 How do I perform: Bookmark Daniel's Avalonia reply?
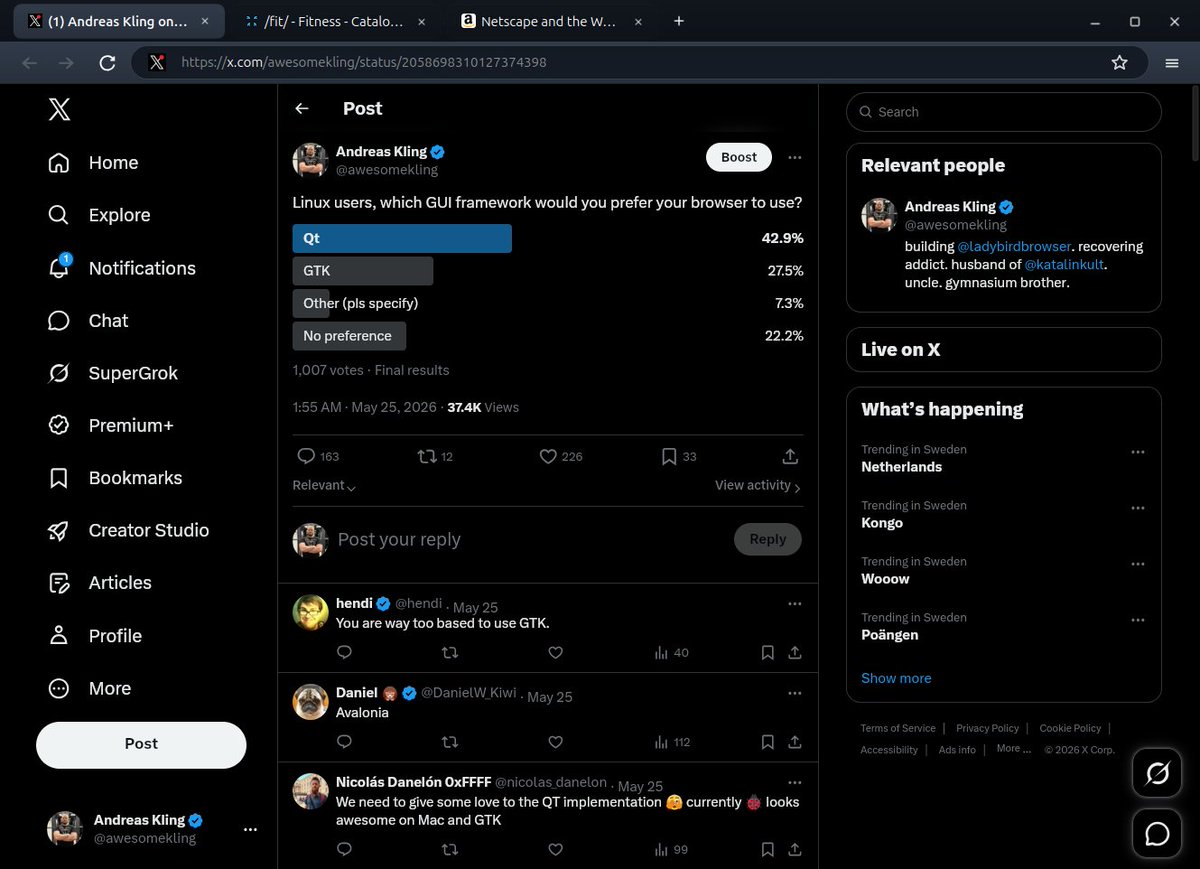coord(768,742)
